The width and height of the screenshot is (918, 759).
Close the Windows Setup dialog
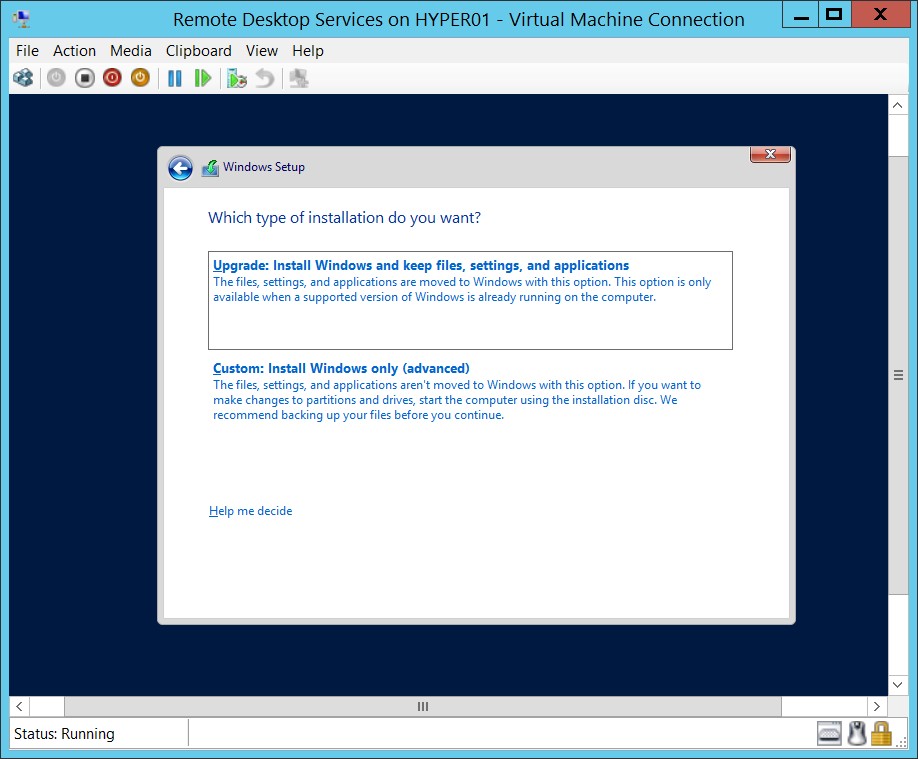(770, 154)
